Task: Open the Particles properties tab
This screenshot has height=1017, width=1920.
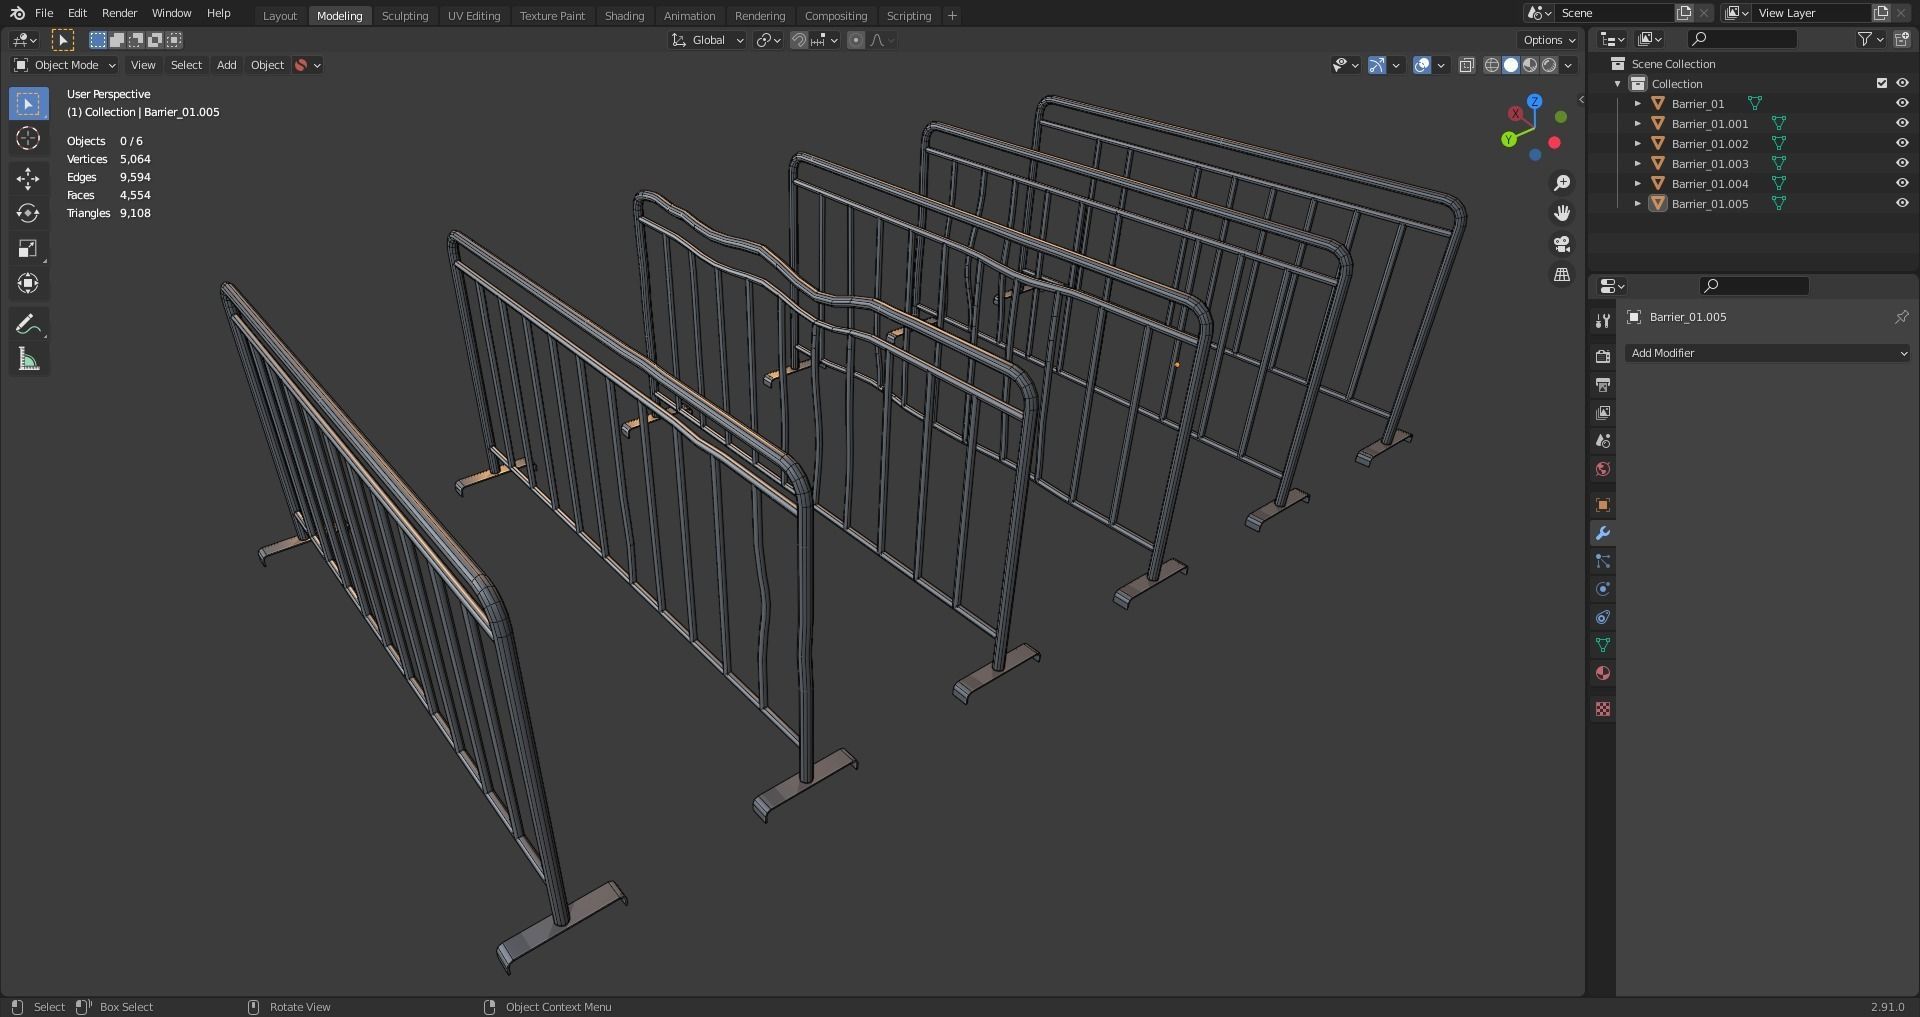Action: pos(1603,561)
